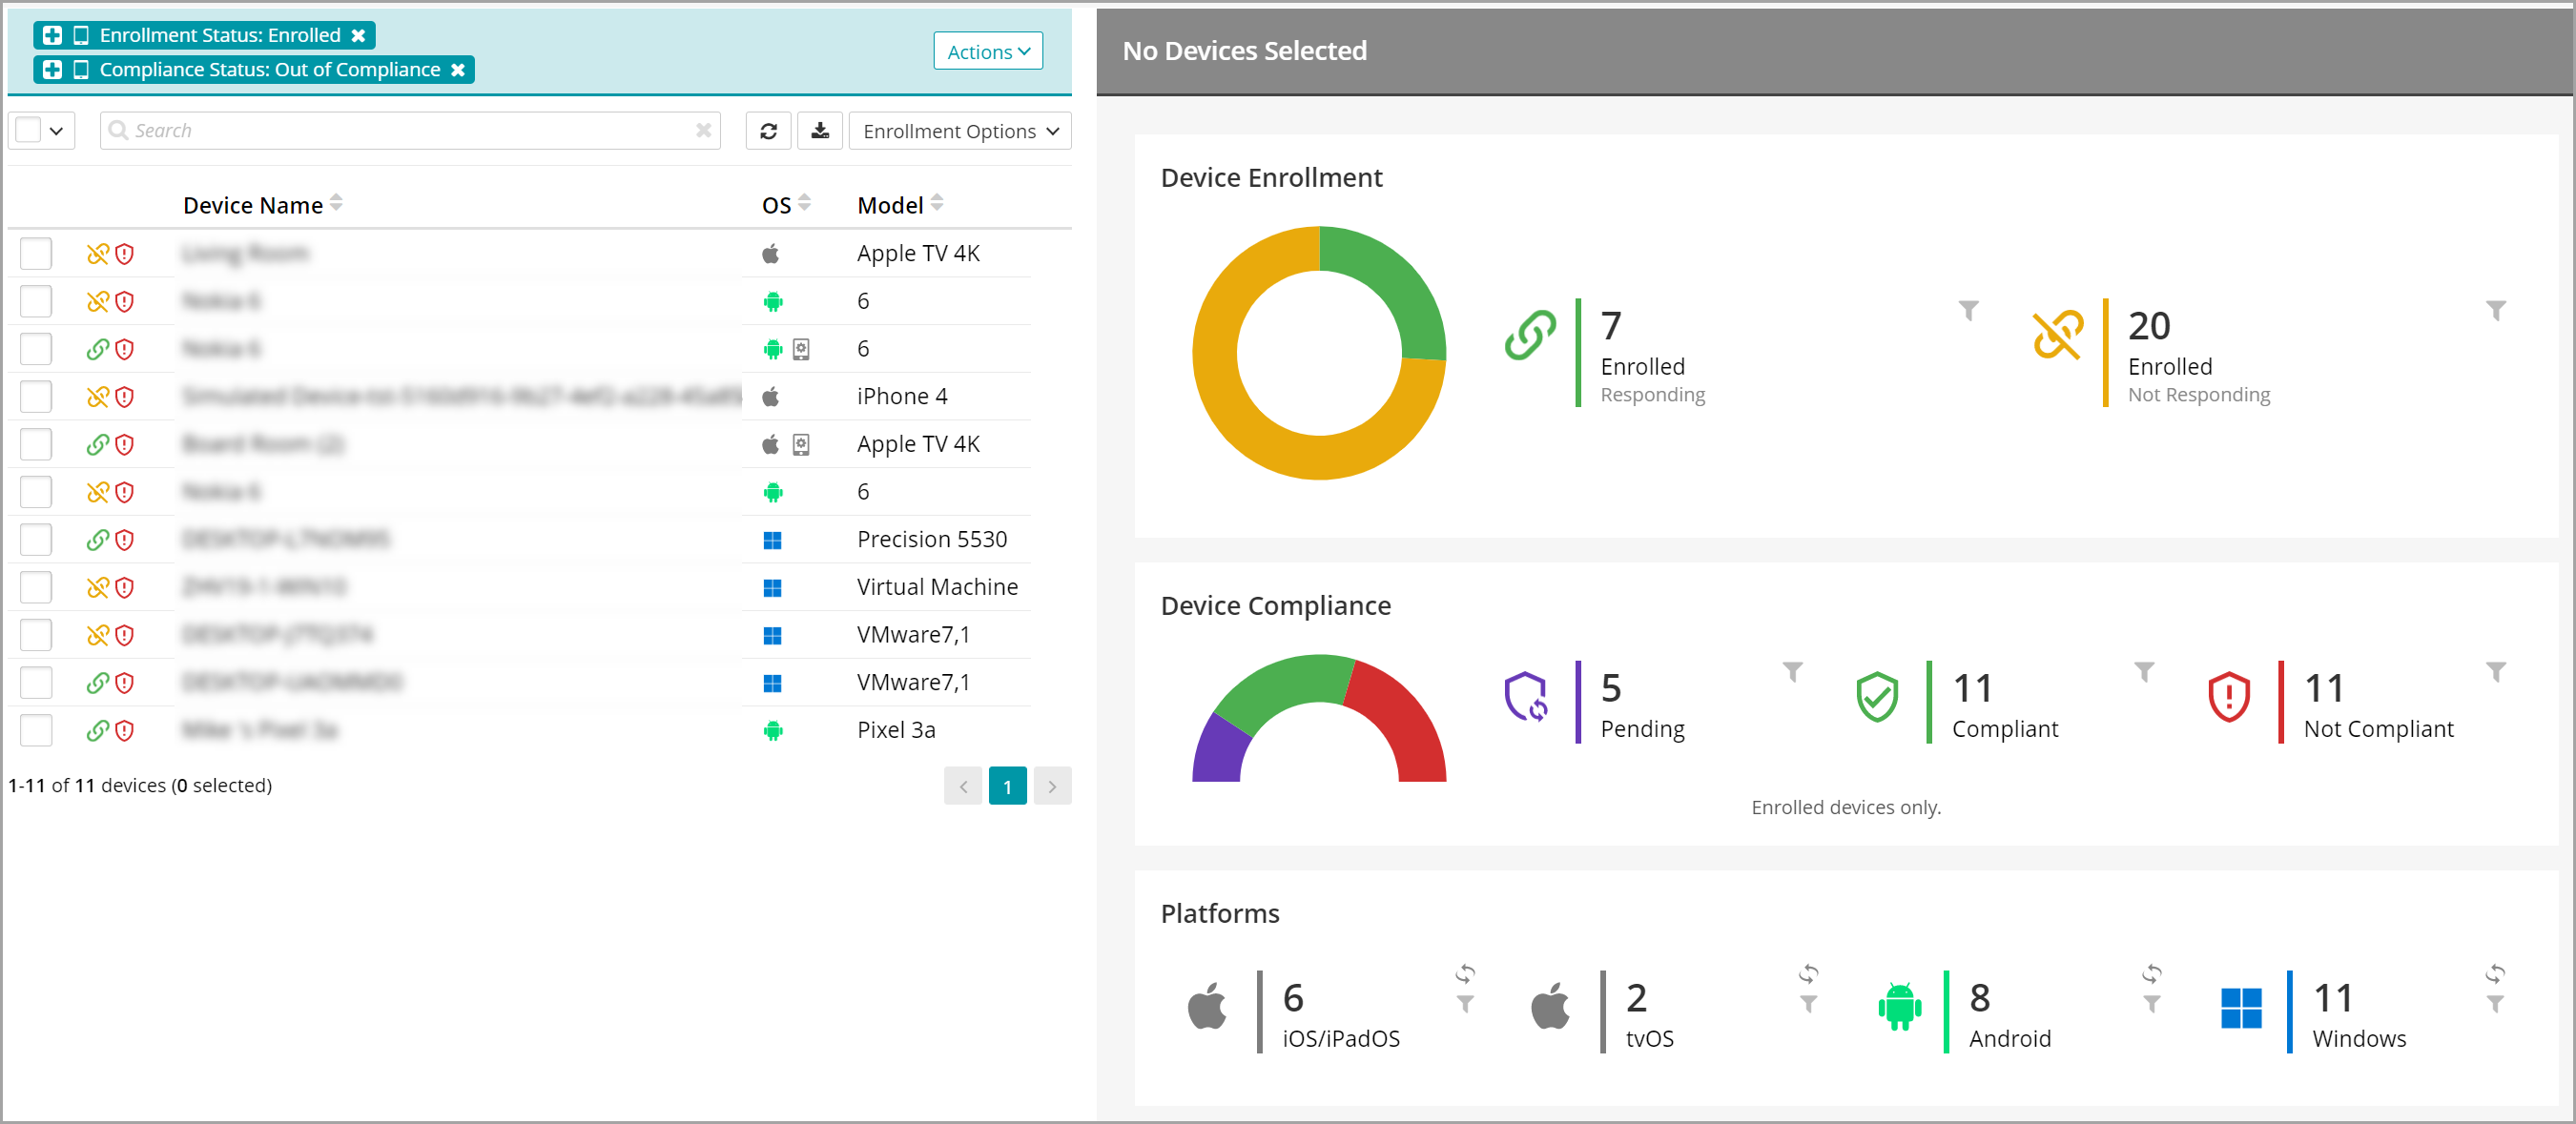This screenshot has height=1124, width=2576.
Task: Open the Actions dropdown
Action: (987, 52)
